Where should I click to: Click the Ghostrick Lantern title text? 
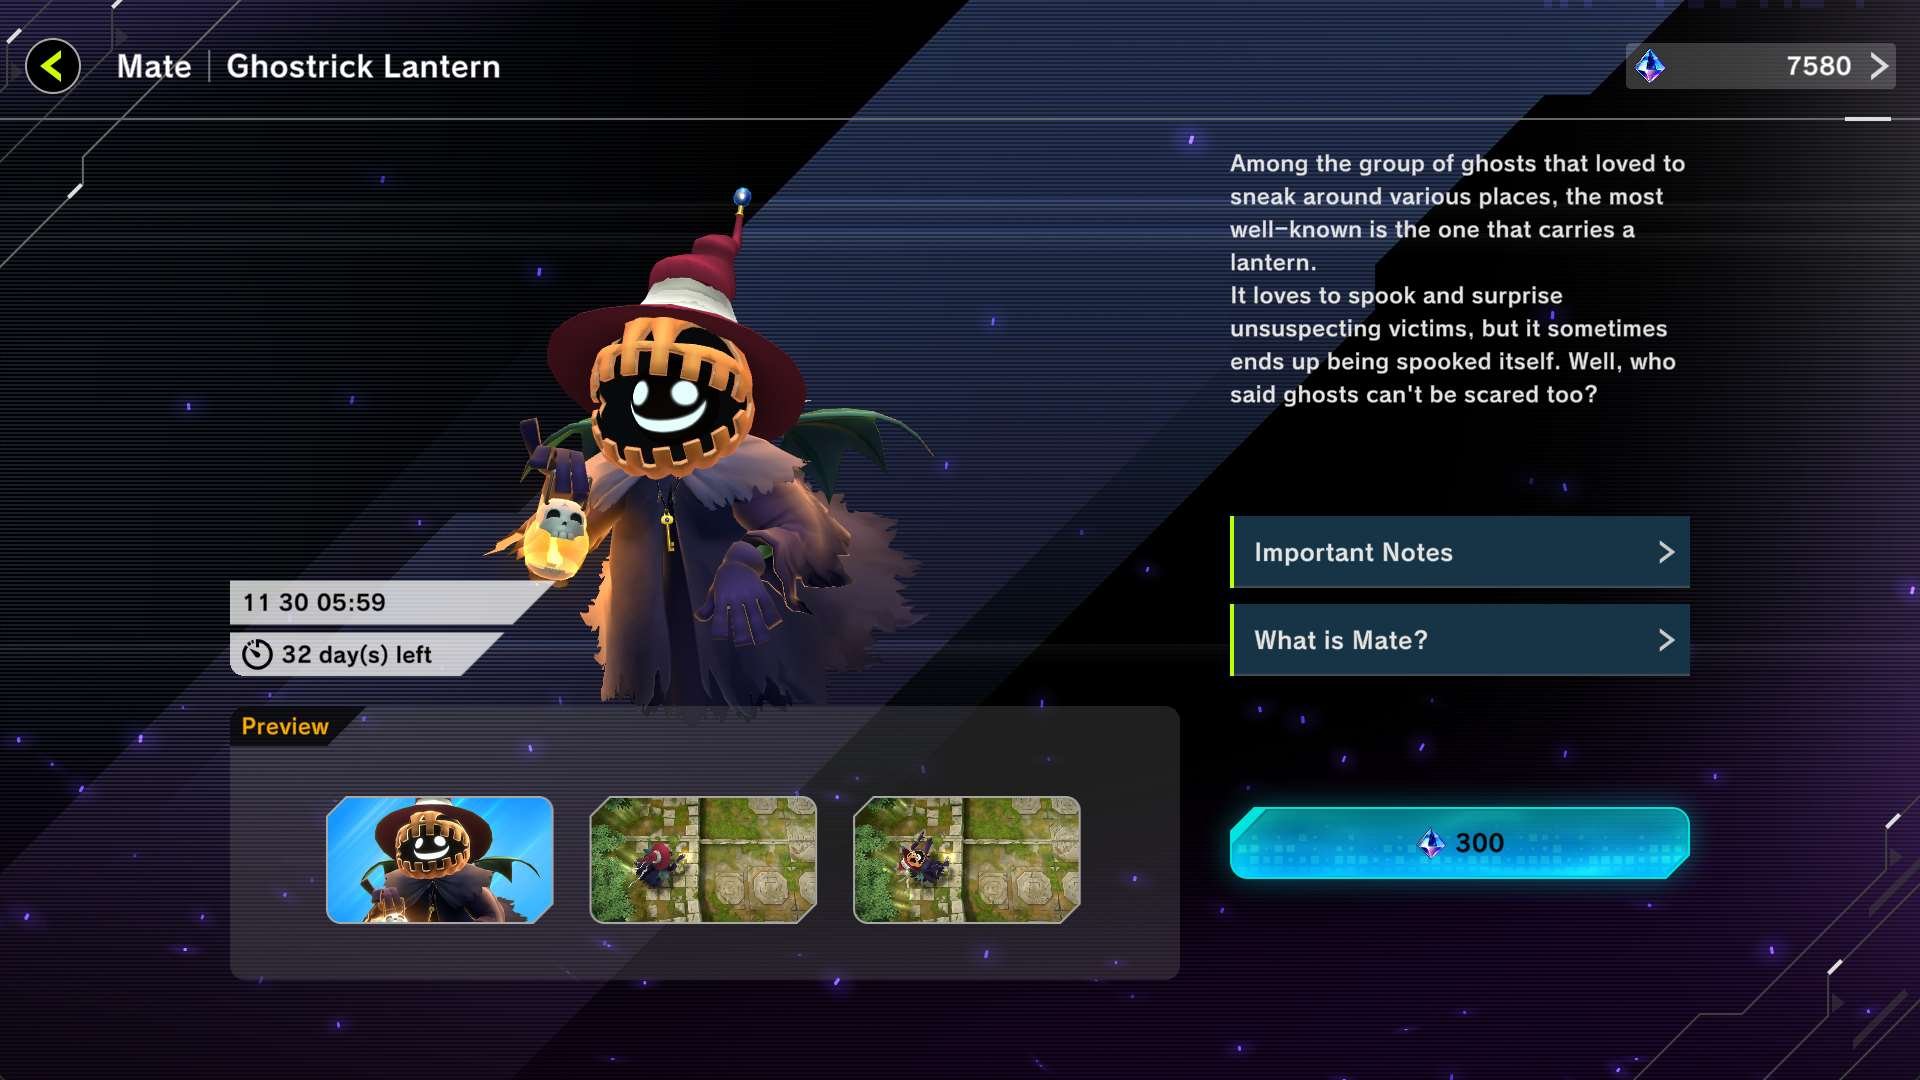363,66
